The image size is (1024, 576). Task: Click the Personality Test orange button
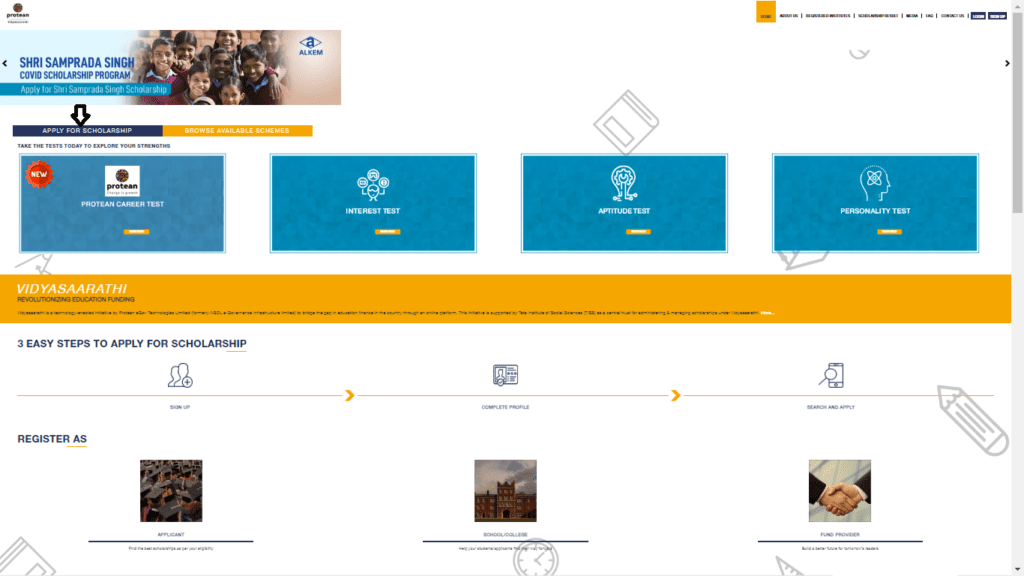889,232
